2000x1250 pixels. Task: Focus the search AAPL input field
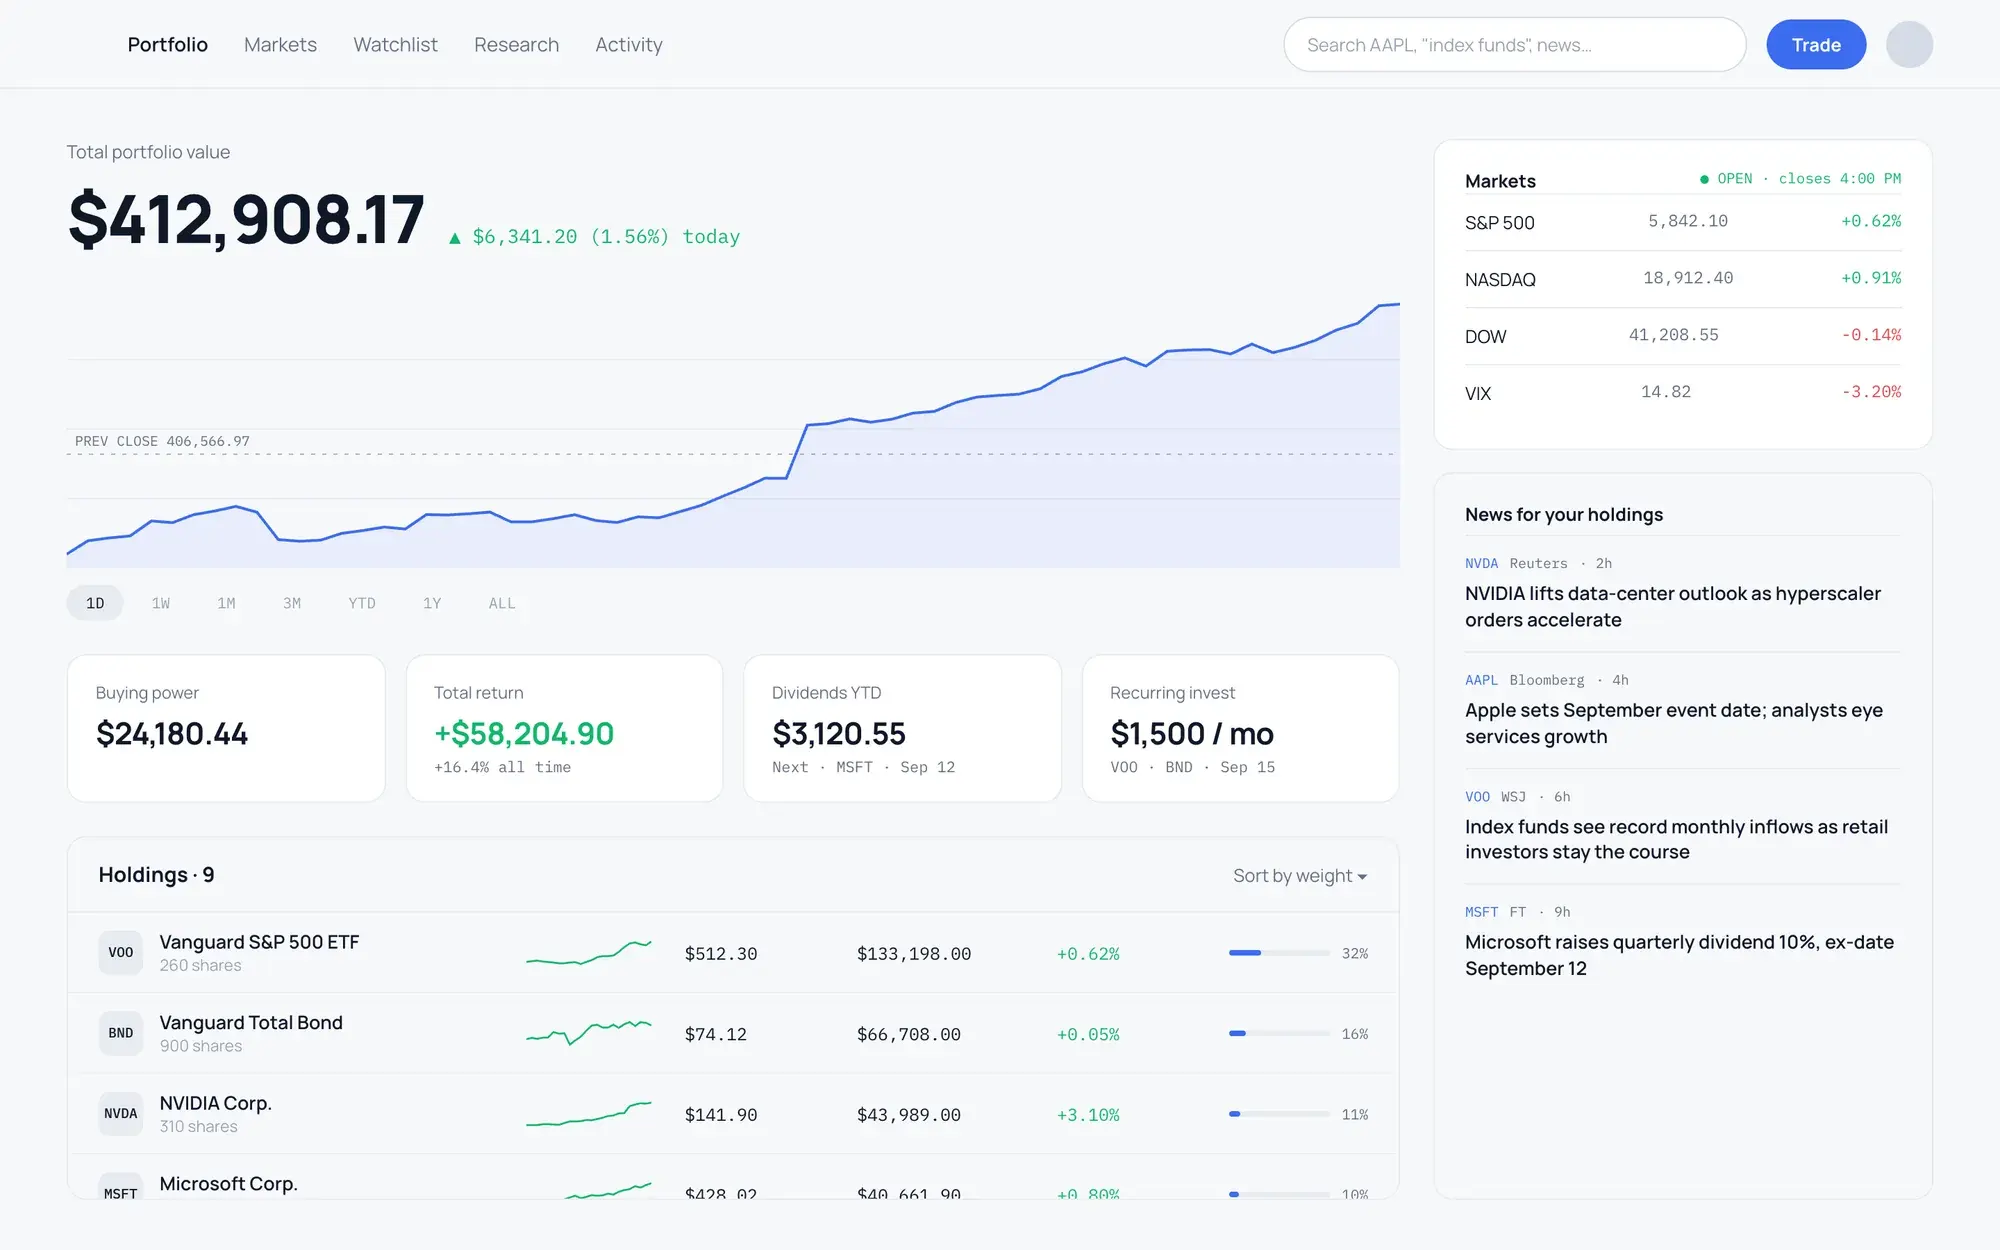[1515, 45]
